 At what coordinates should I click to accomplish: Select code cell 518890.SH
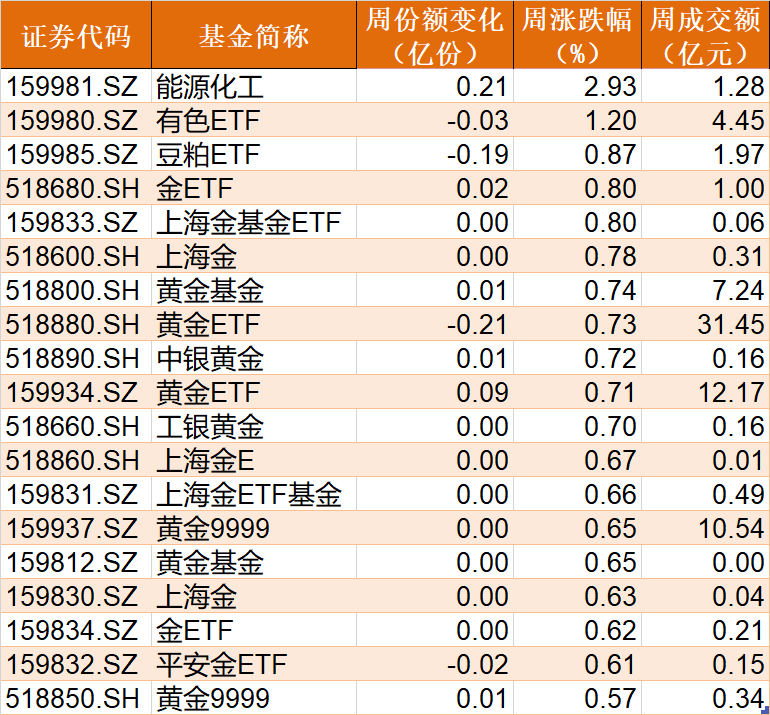76,358
